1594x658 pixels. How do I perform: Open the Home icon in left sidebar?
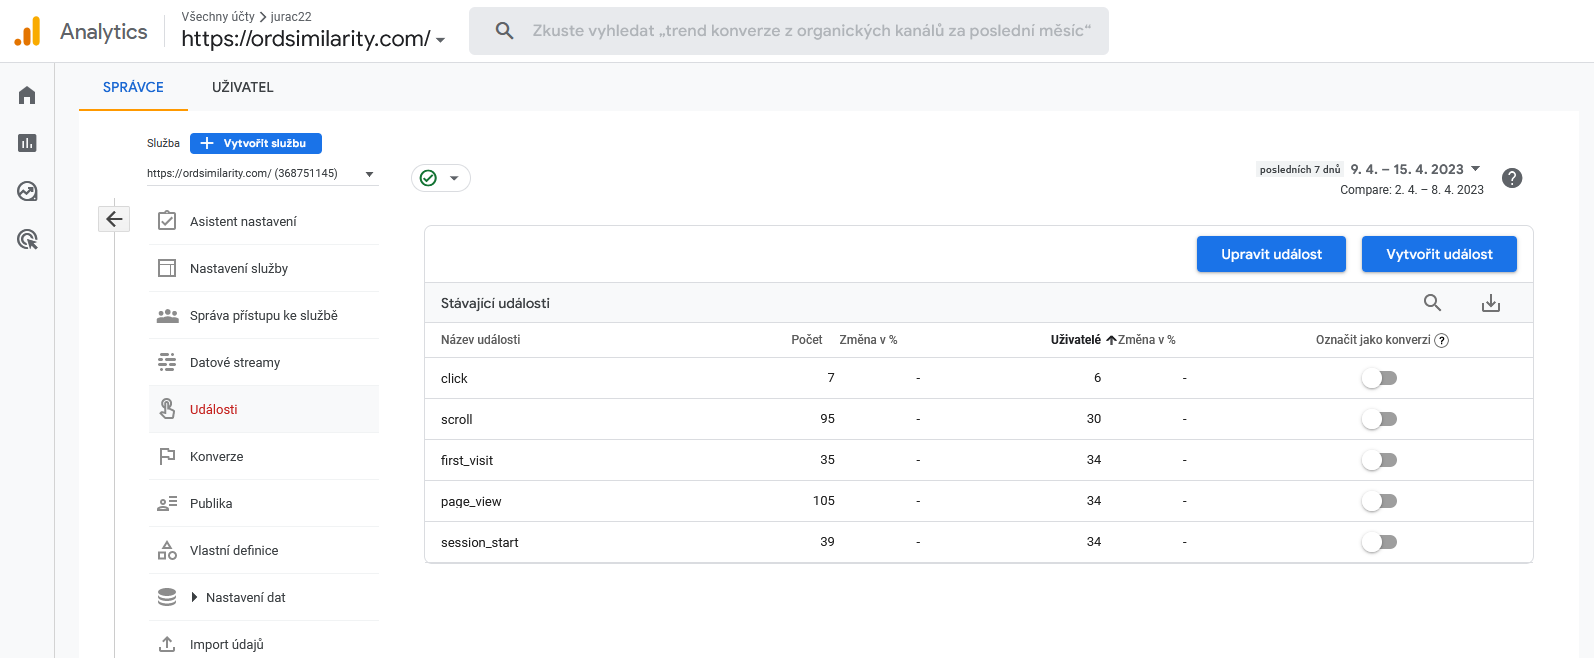[27, 95]
